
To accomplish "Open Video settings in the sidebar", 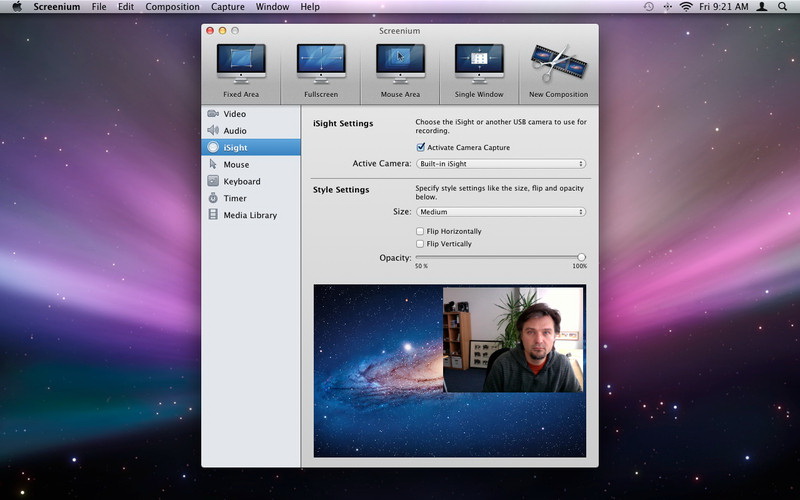I will (x=234, y=114).
